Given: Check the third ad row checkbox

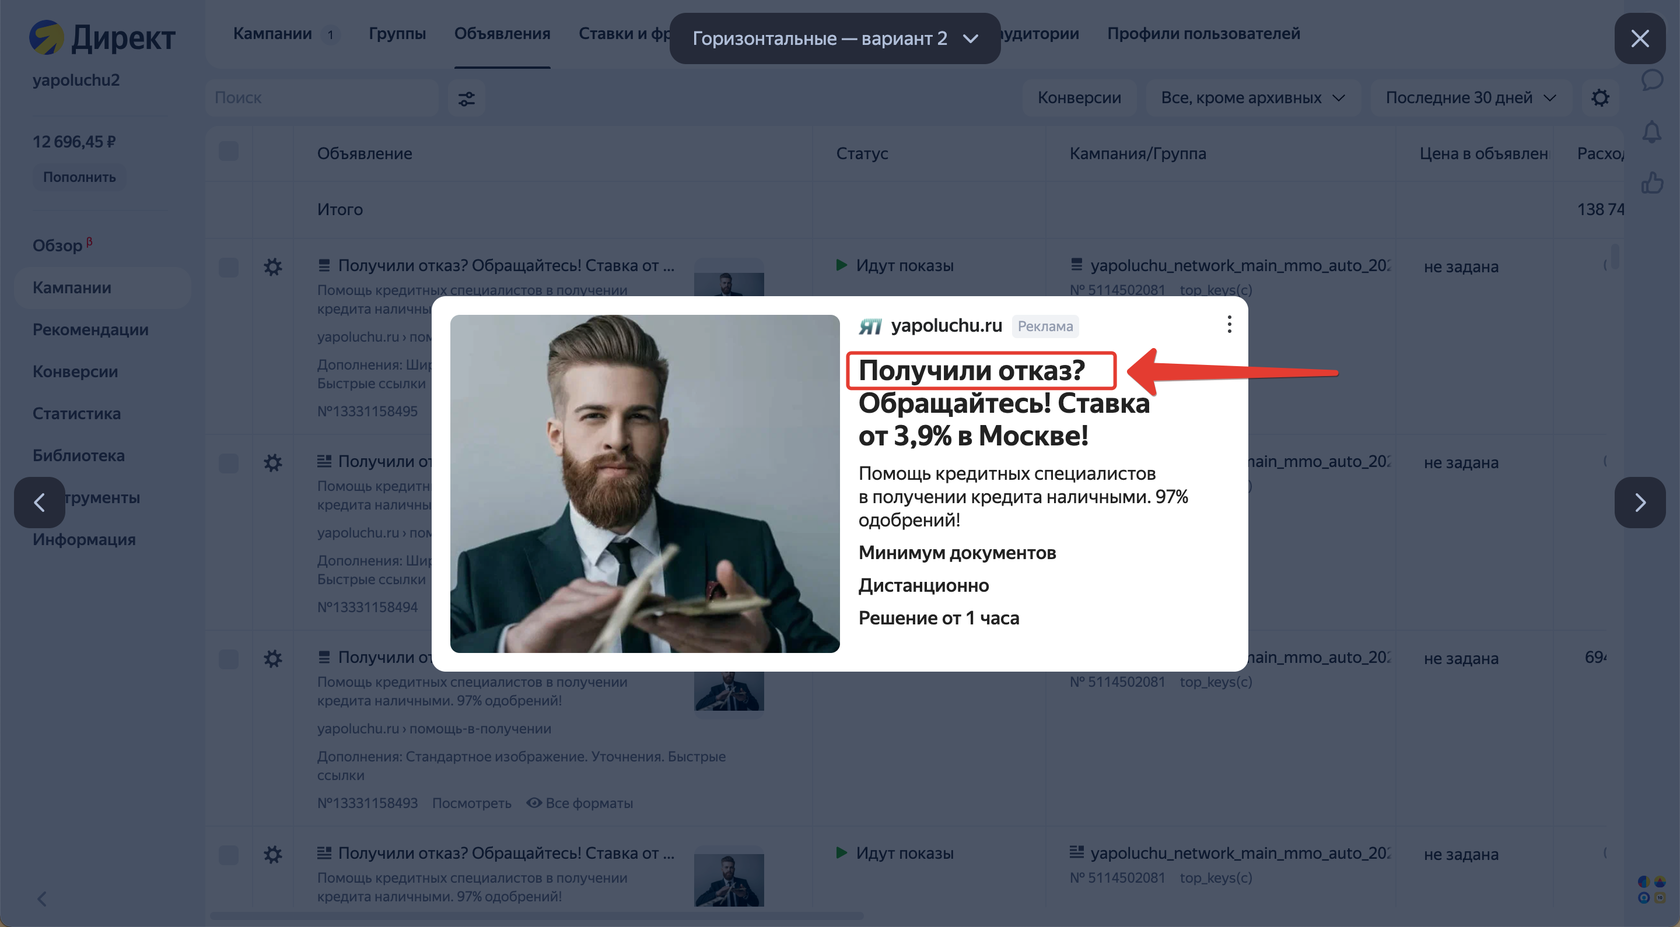Looking at the screenshot, I should [229, 659].
